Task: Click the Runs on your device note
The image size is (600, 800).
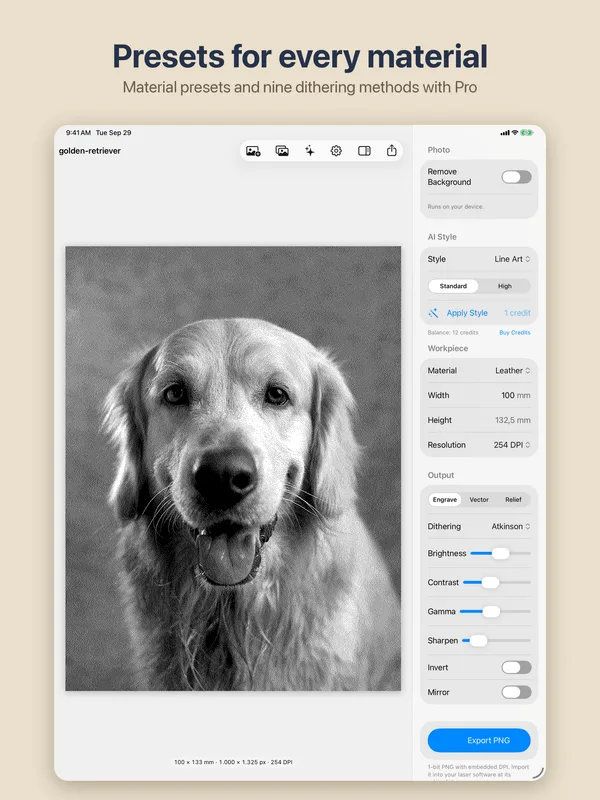Action: click(456, 207)
